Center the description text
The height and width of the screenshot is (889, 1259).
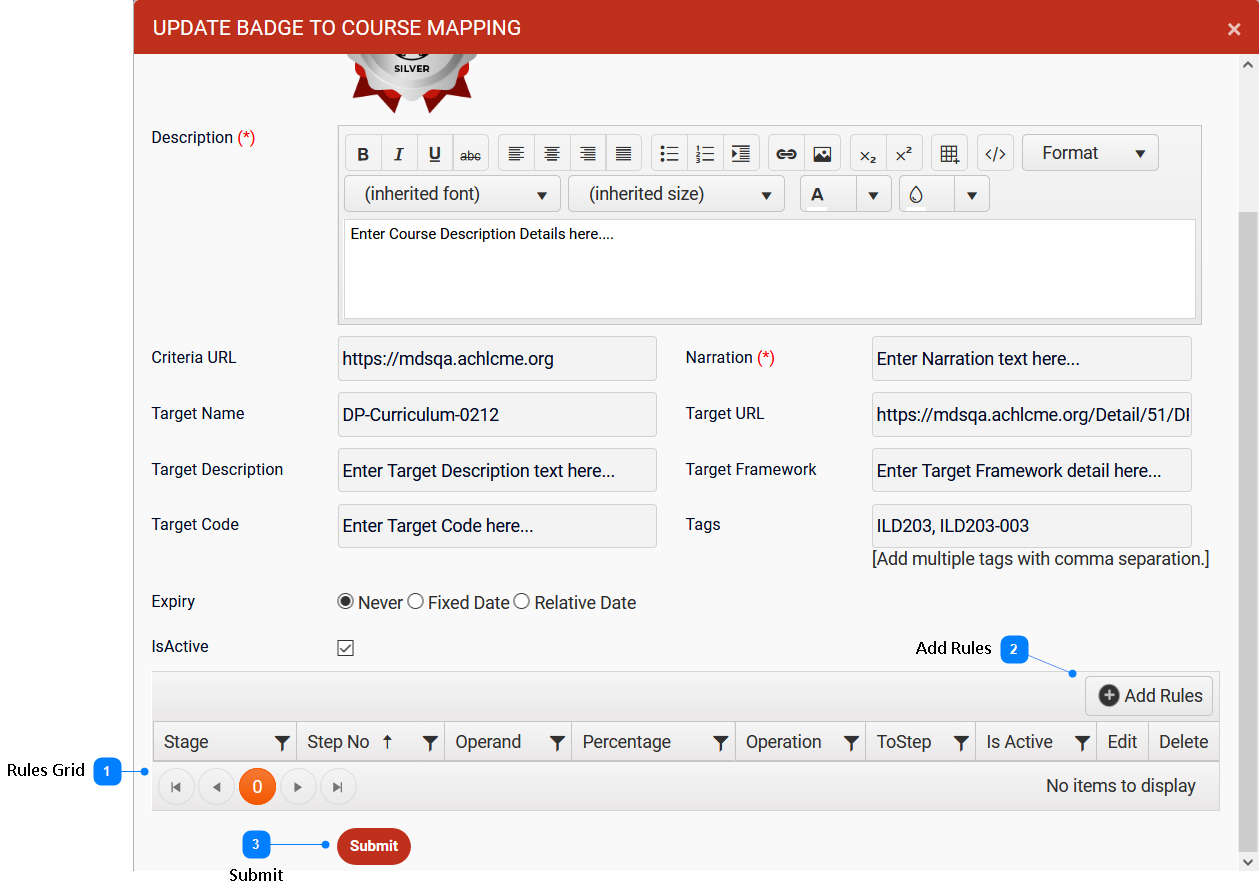(552, 154)
